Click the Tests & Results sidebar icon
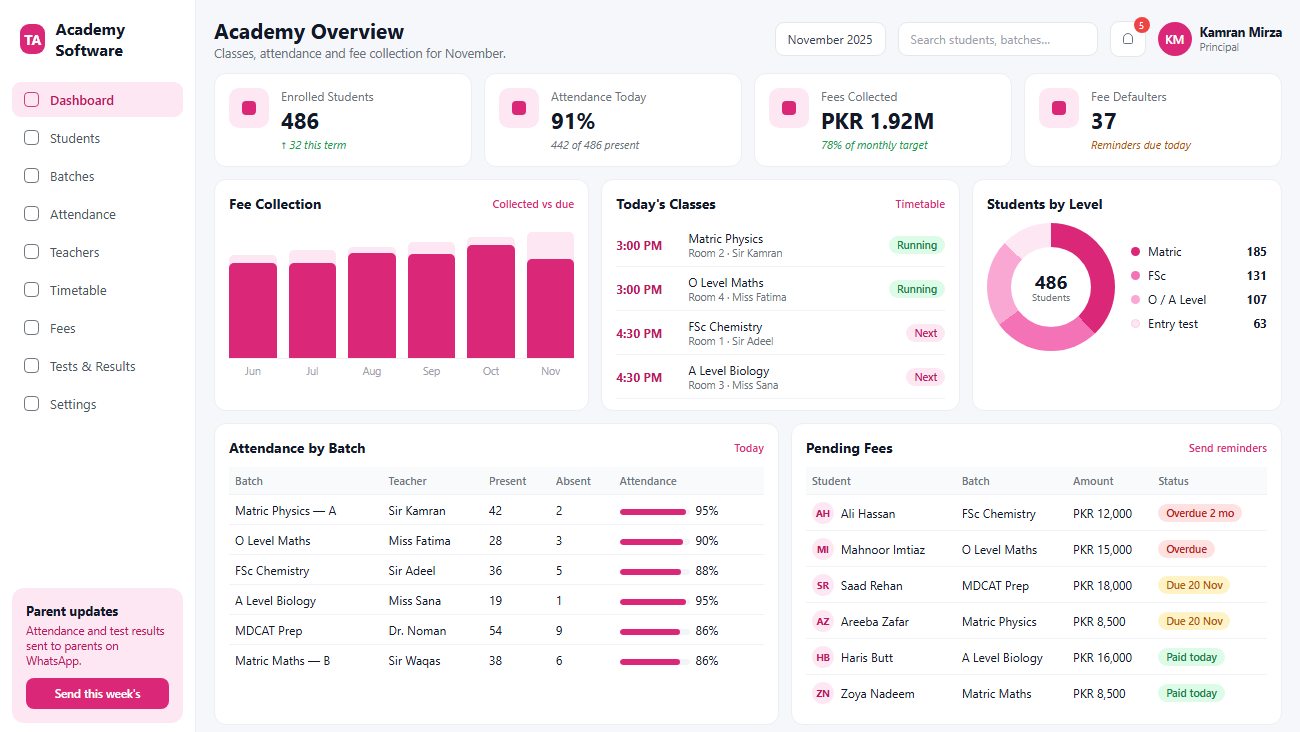The image size is (1300, 732). (31, 366)
